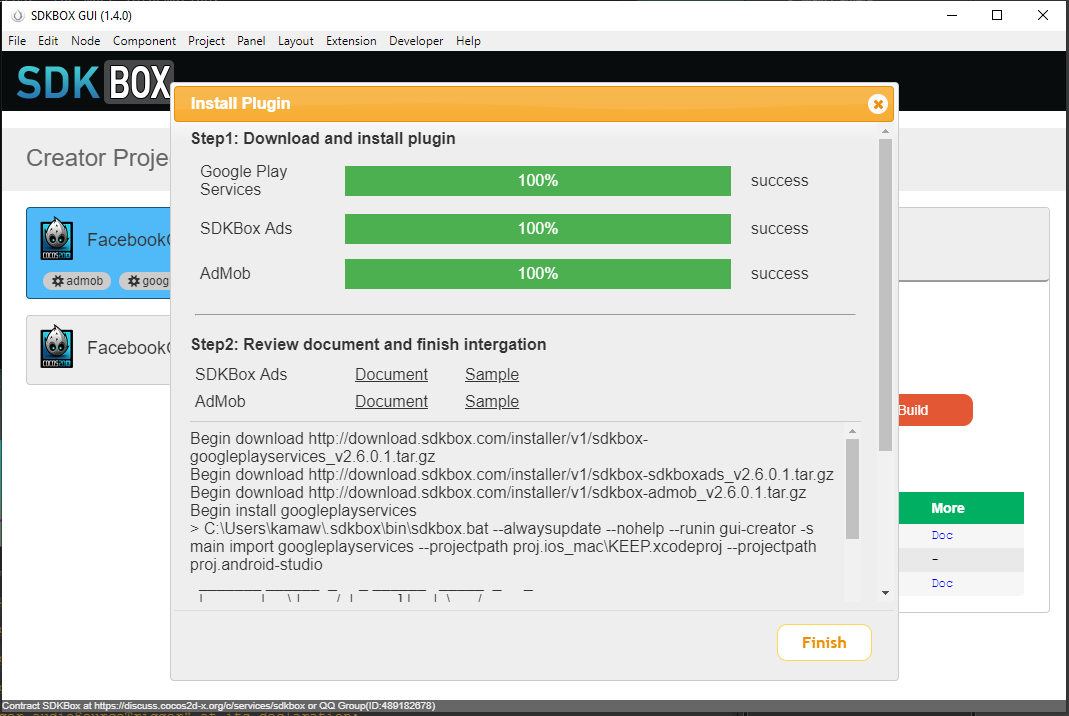Minimize the SDKBOX GUI window
Viewport: 1069px width, 716px height.
click(952, 15)
